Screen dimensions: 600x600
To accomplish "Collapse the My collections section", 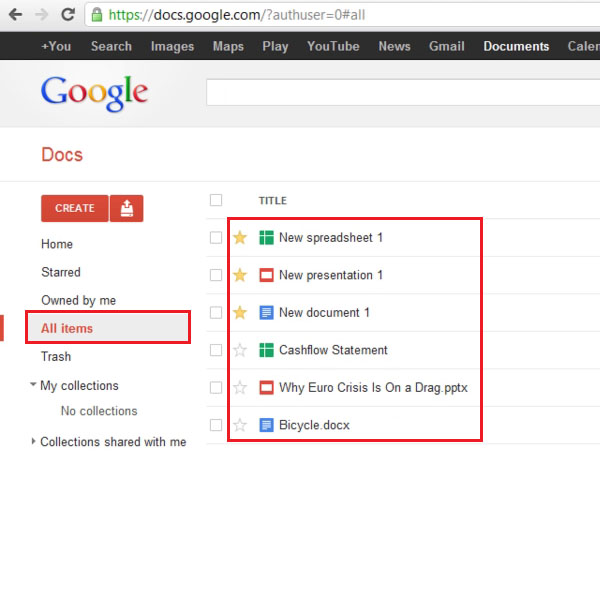I will click(x=33, y=384).
